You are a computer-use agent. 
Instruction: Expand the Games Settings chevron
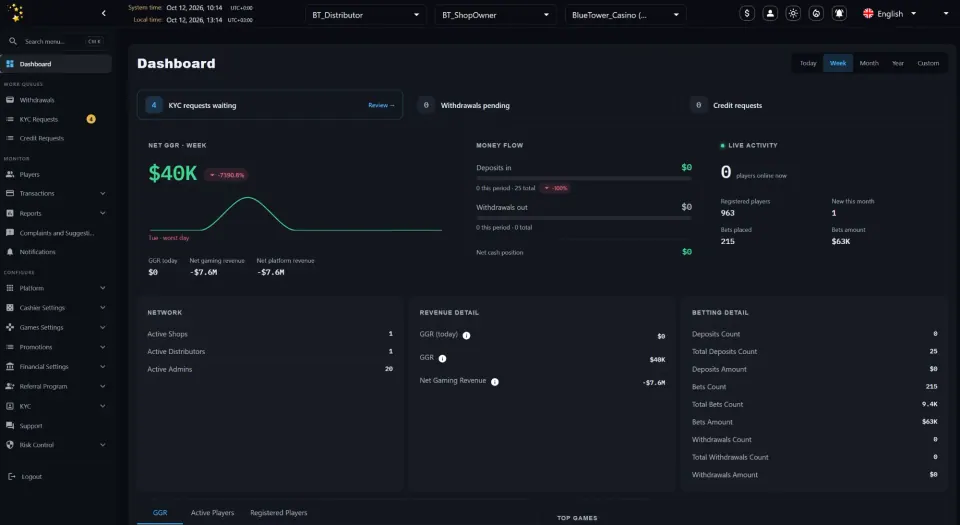click(102, 327)
